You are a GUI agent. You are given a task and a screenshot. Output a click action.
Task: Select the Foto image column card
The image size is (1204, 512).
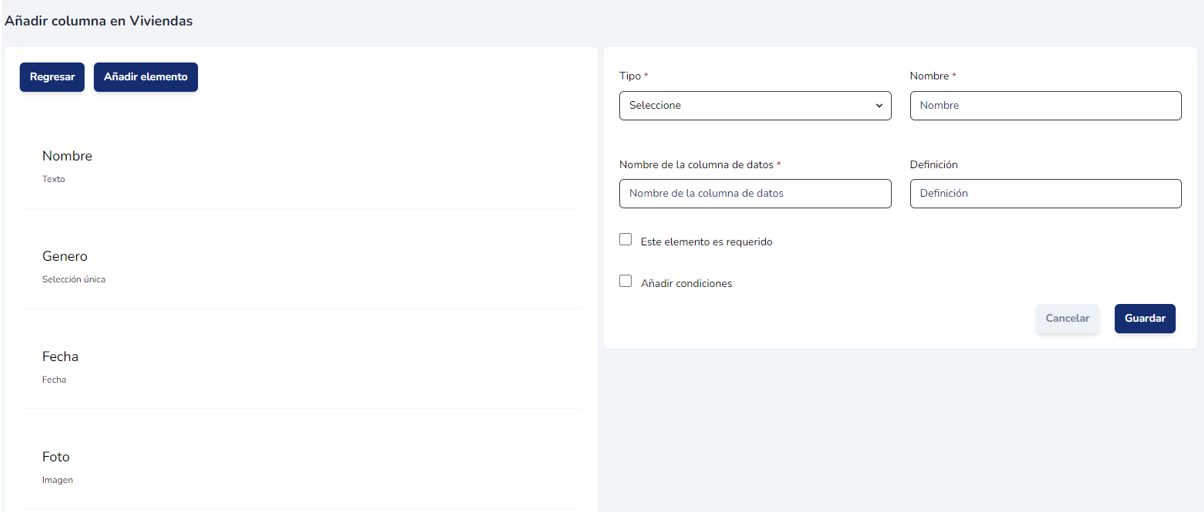click(300, 467)
